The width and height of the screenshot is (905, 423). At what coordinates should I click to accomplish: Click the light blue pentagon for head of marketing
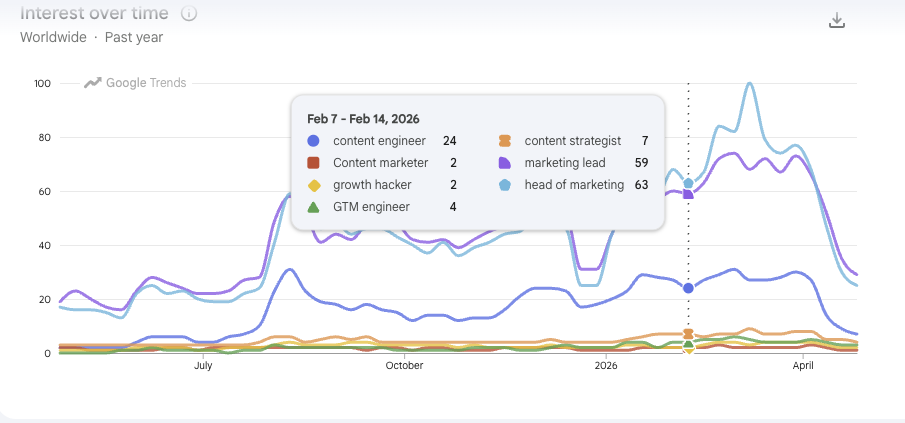pyautogui.click(x=505, y=185)
